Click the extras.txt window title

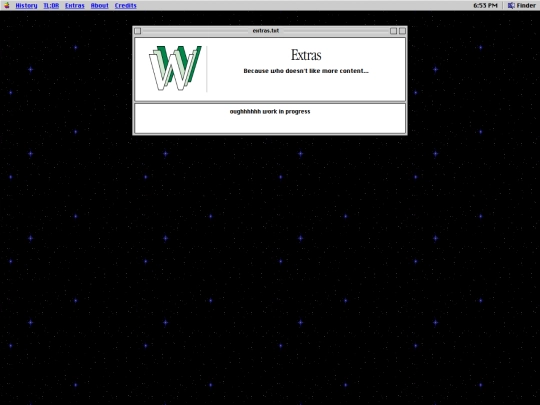click(x=266, y=31)
